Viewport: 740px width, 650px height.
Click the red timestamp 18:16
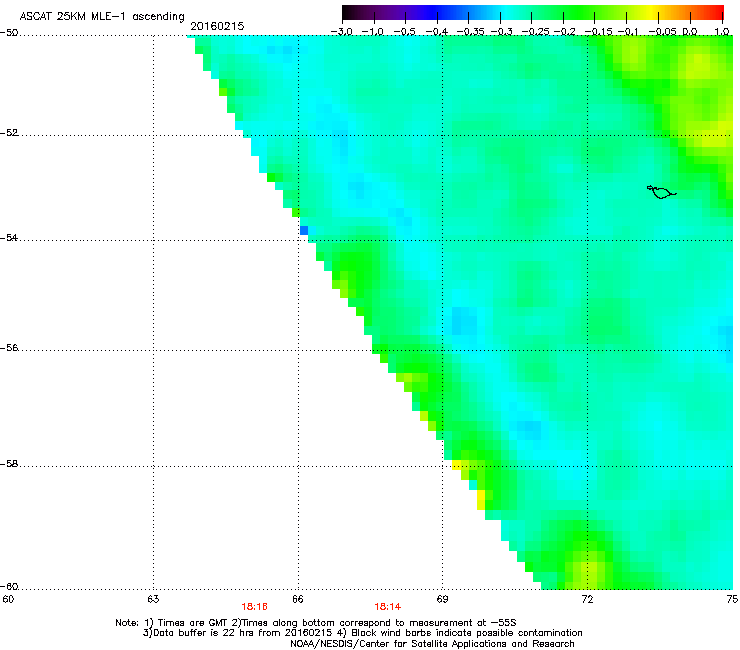(254, 607)
